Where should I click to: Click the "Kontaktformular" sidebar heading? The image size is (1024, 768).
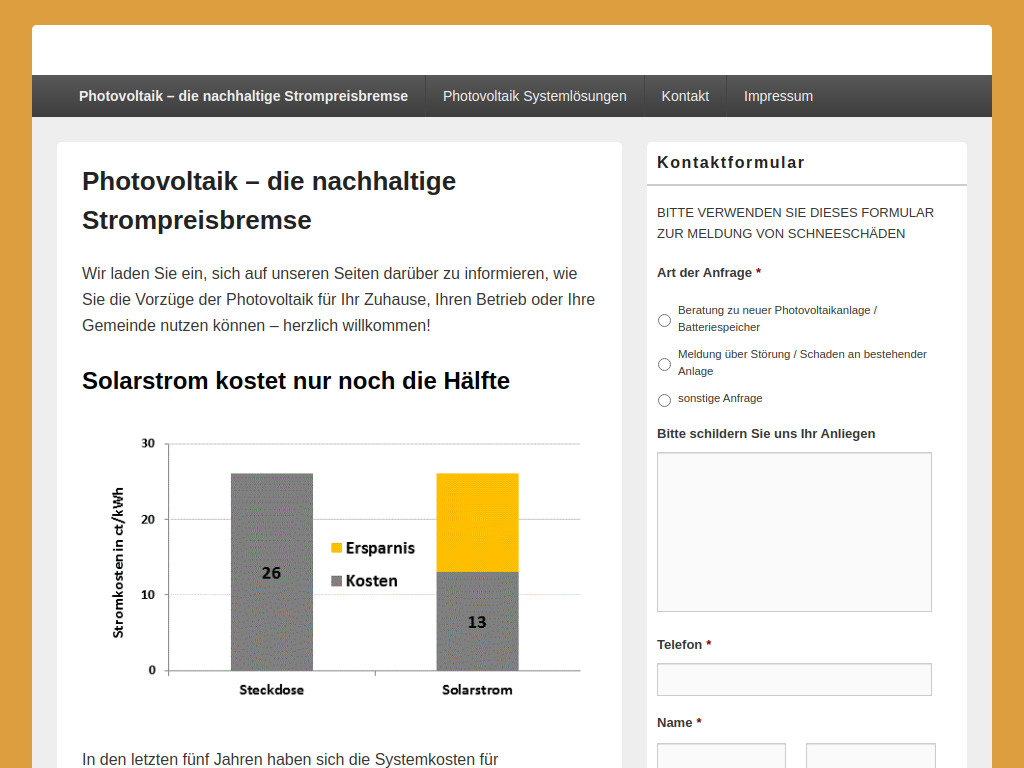click(731, 161)
